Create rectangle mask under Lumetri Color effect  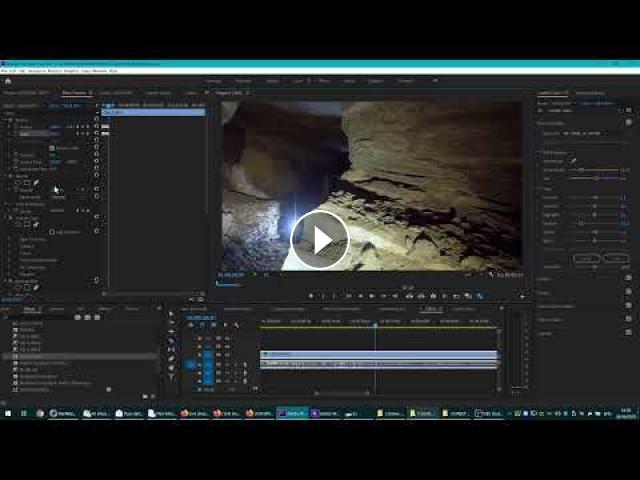pos(27,224)
